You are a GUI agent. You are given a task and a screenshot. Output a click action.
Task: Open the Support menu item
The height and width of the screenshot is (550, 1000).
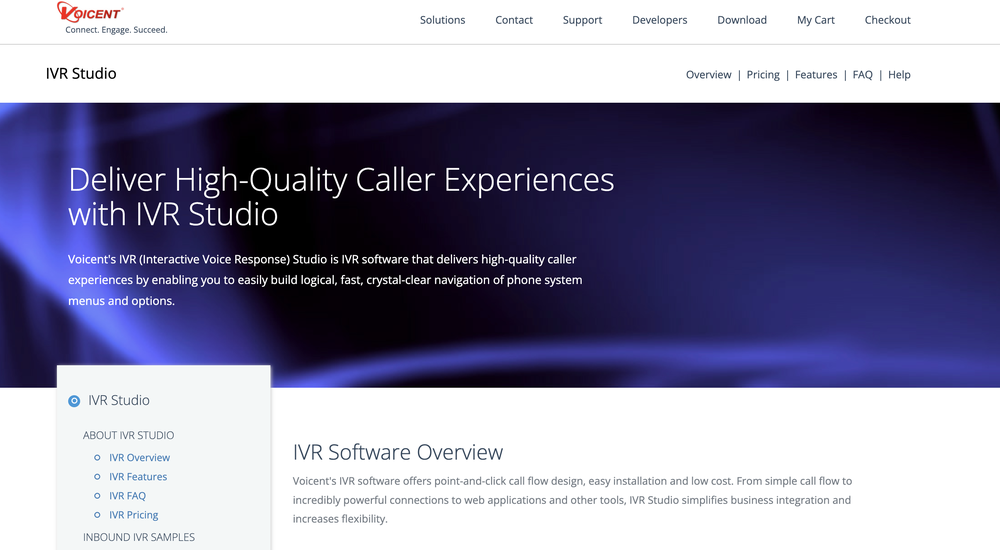(582, 20)
